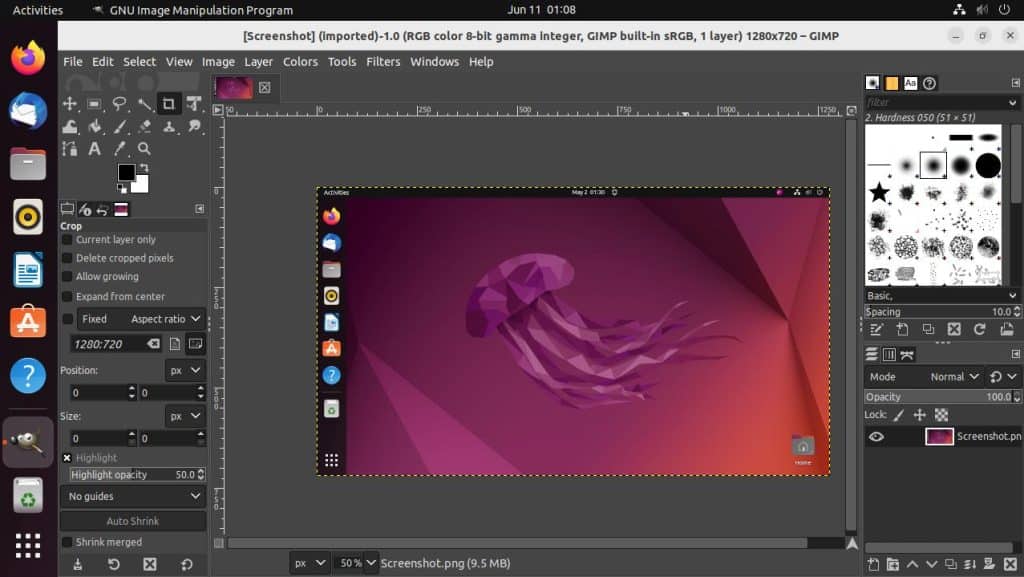Image resolution: width=1024 pixels, height=577 pixels.
Task: Click Delete tool preset icon
Action: click(150, 565)
